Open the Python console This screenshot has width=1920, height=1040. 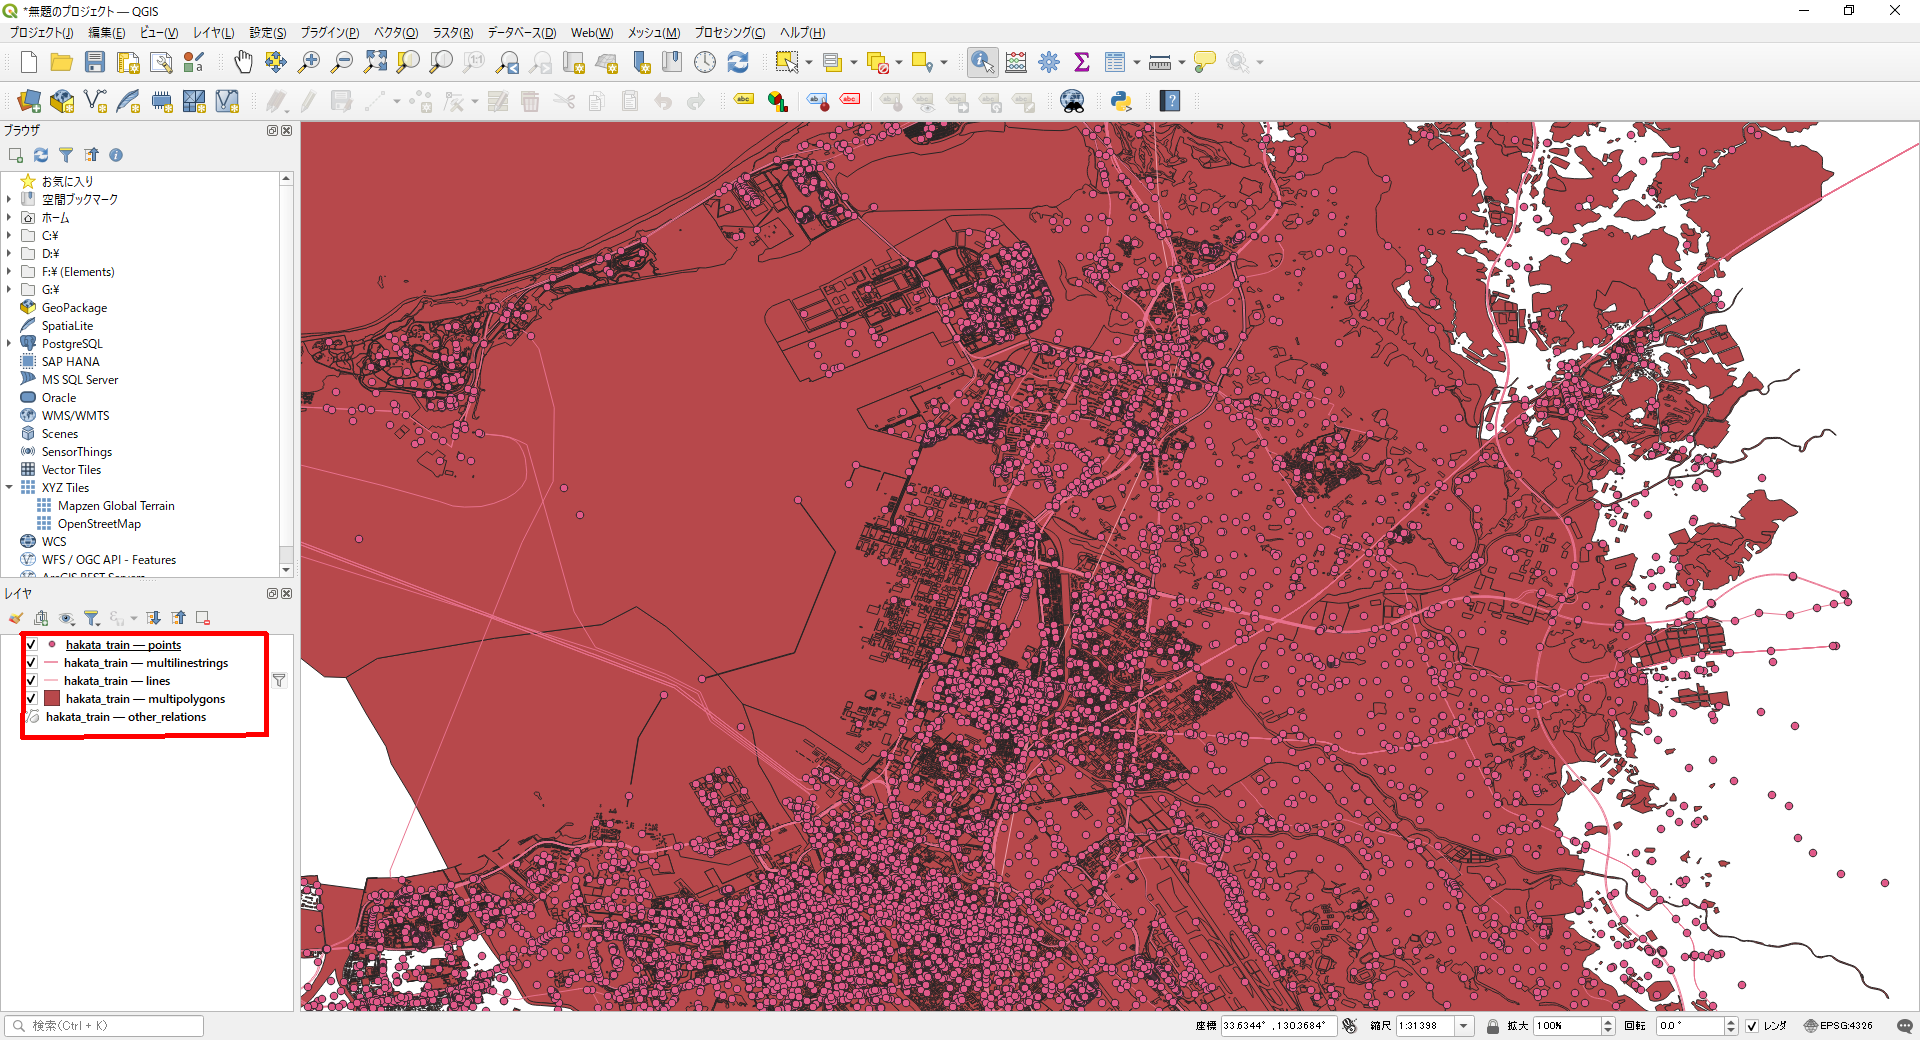point(1121,101)
